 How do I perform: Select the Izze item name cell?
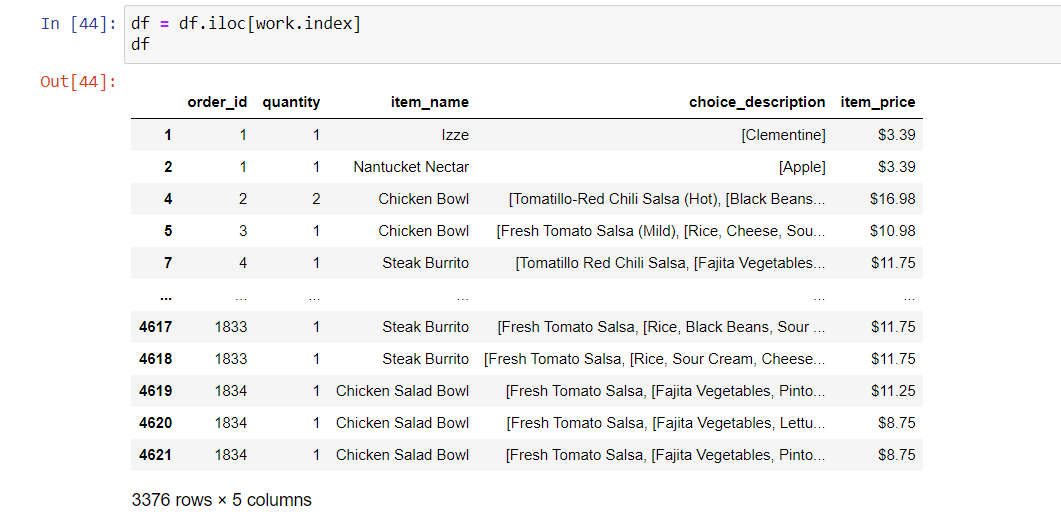click(454, 135)
